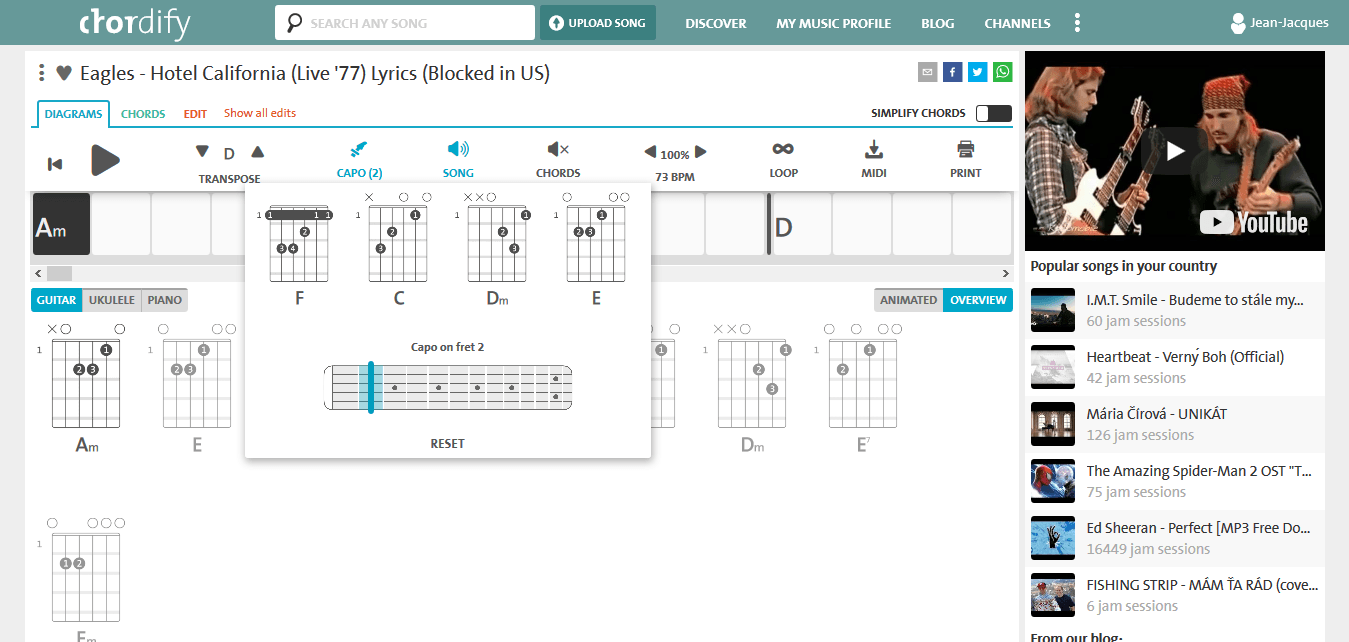This screenshot has width=1349, height=642.
Task: Open Ed Sheeran - Perfect song
Action: [x=1177, y=538]
